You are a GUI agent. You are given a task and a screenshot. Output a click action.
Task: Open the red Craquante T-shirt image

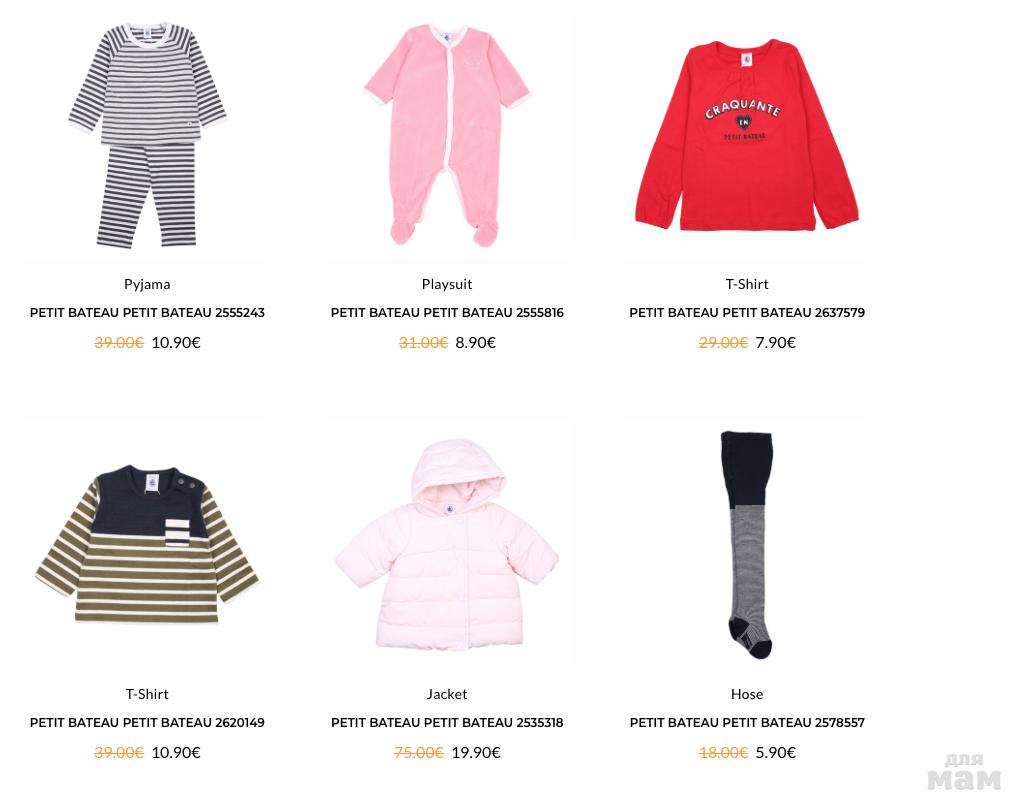(x=747, y=135)
